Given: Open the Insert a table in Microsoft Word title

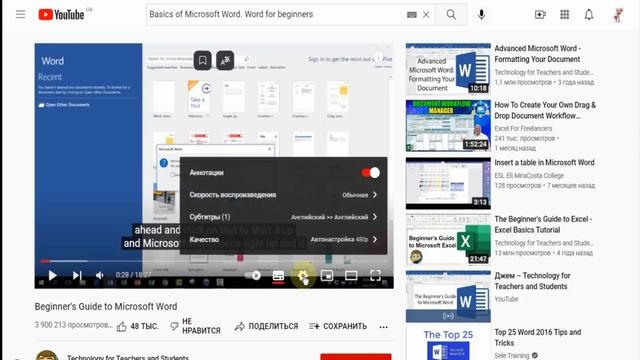Looking at the screenshot, I should 544,162.
